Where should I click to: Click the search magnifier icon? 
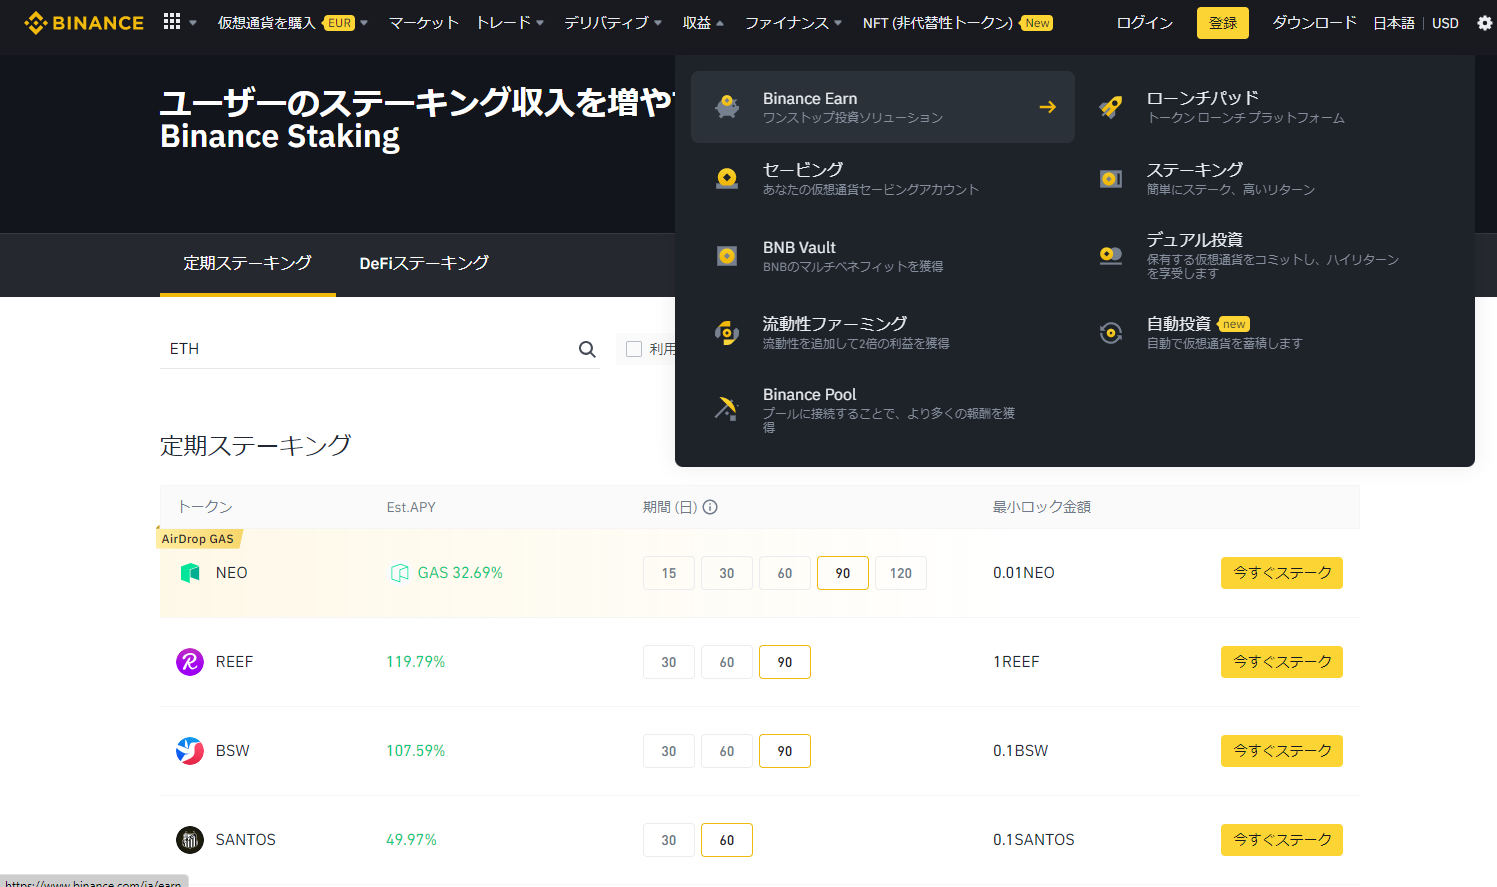(587, 349)
